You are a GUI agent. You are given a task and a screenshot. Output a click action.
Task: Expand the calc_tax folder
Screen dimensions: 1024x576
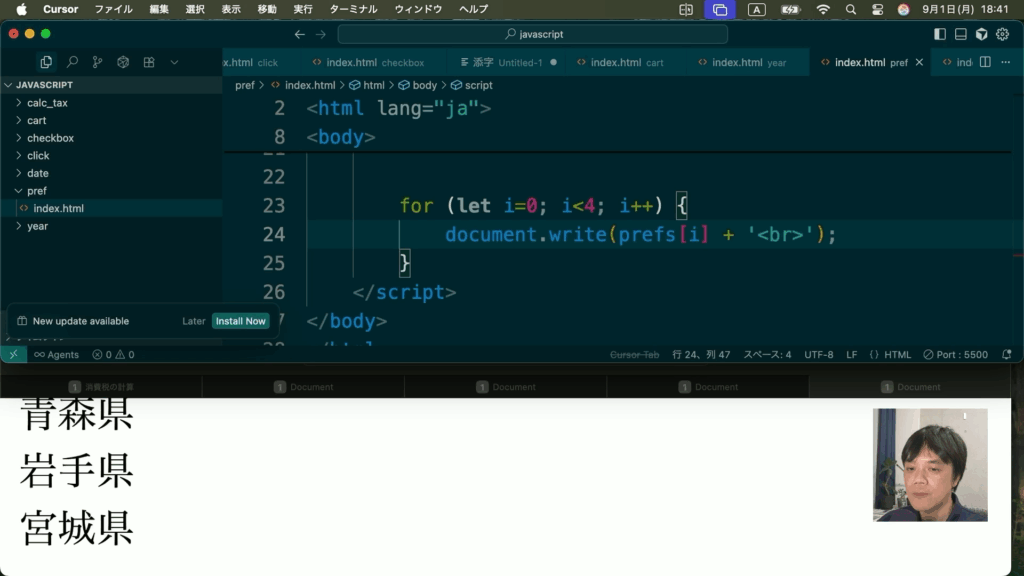[47, 103]
